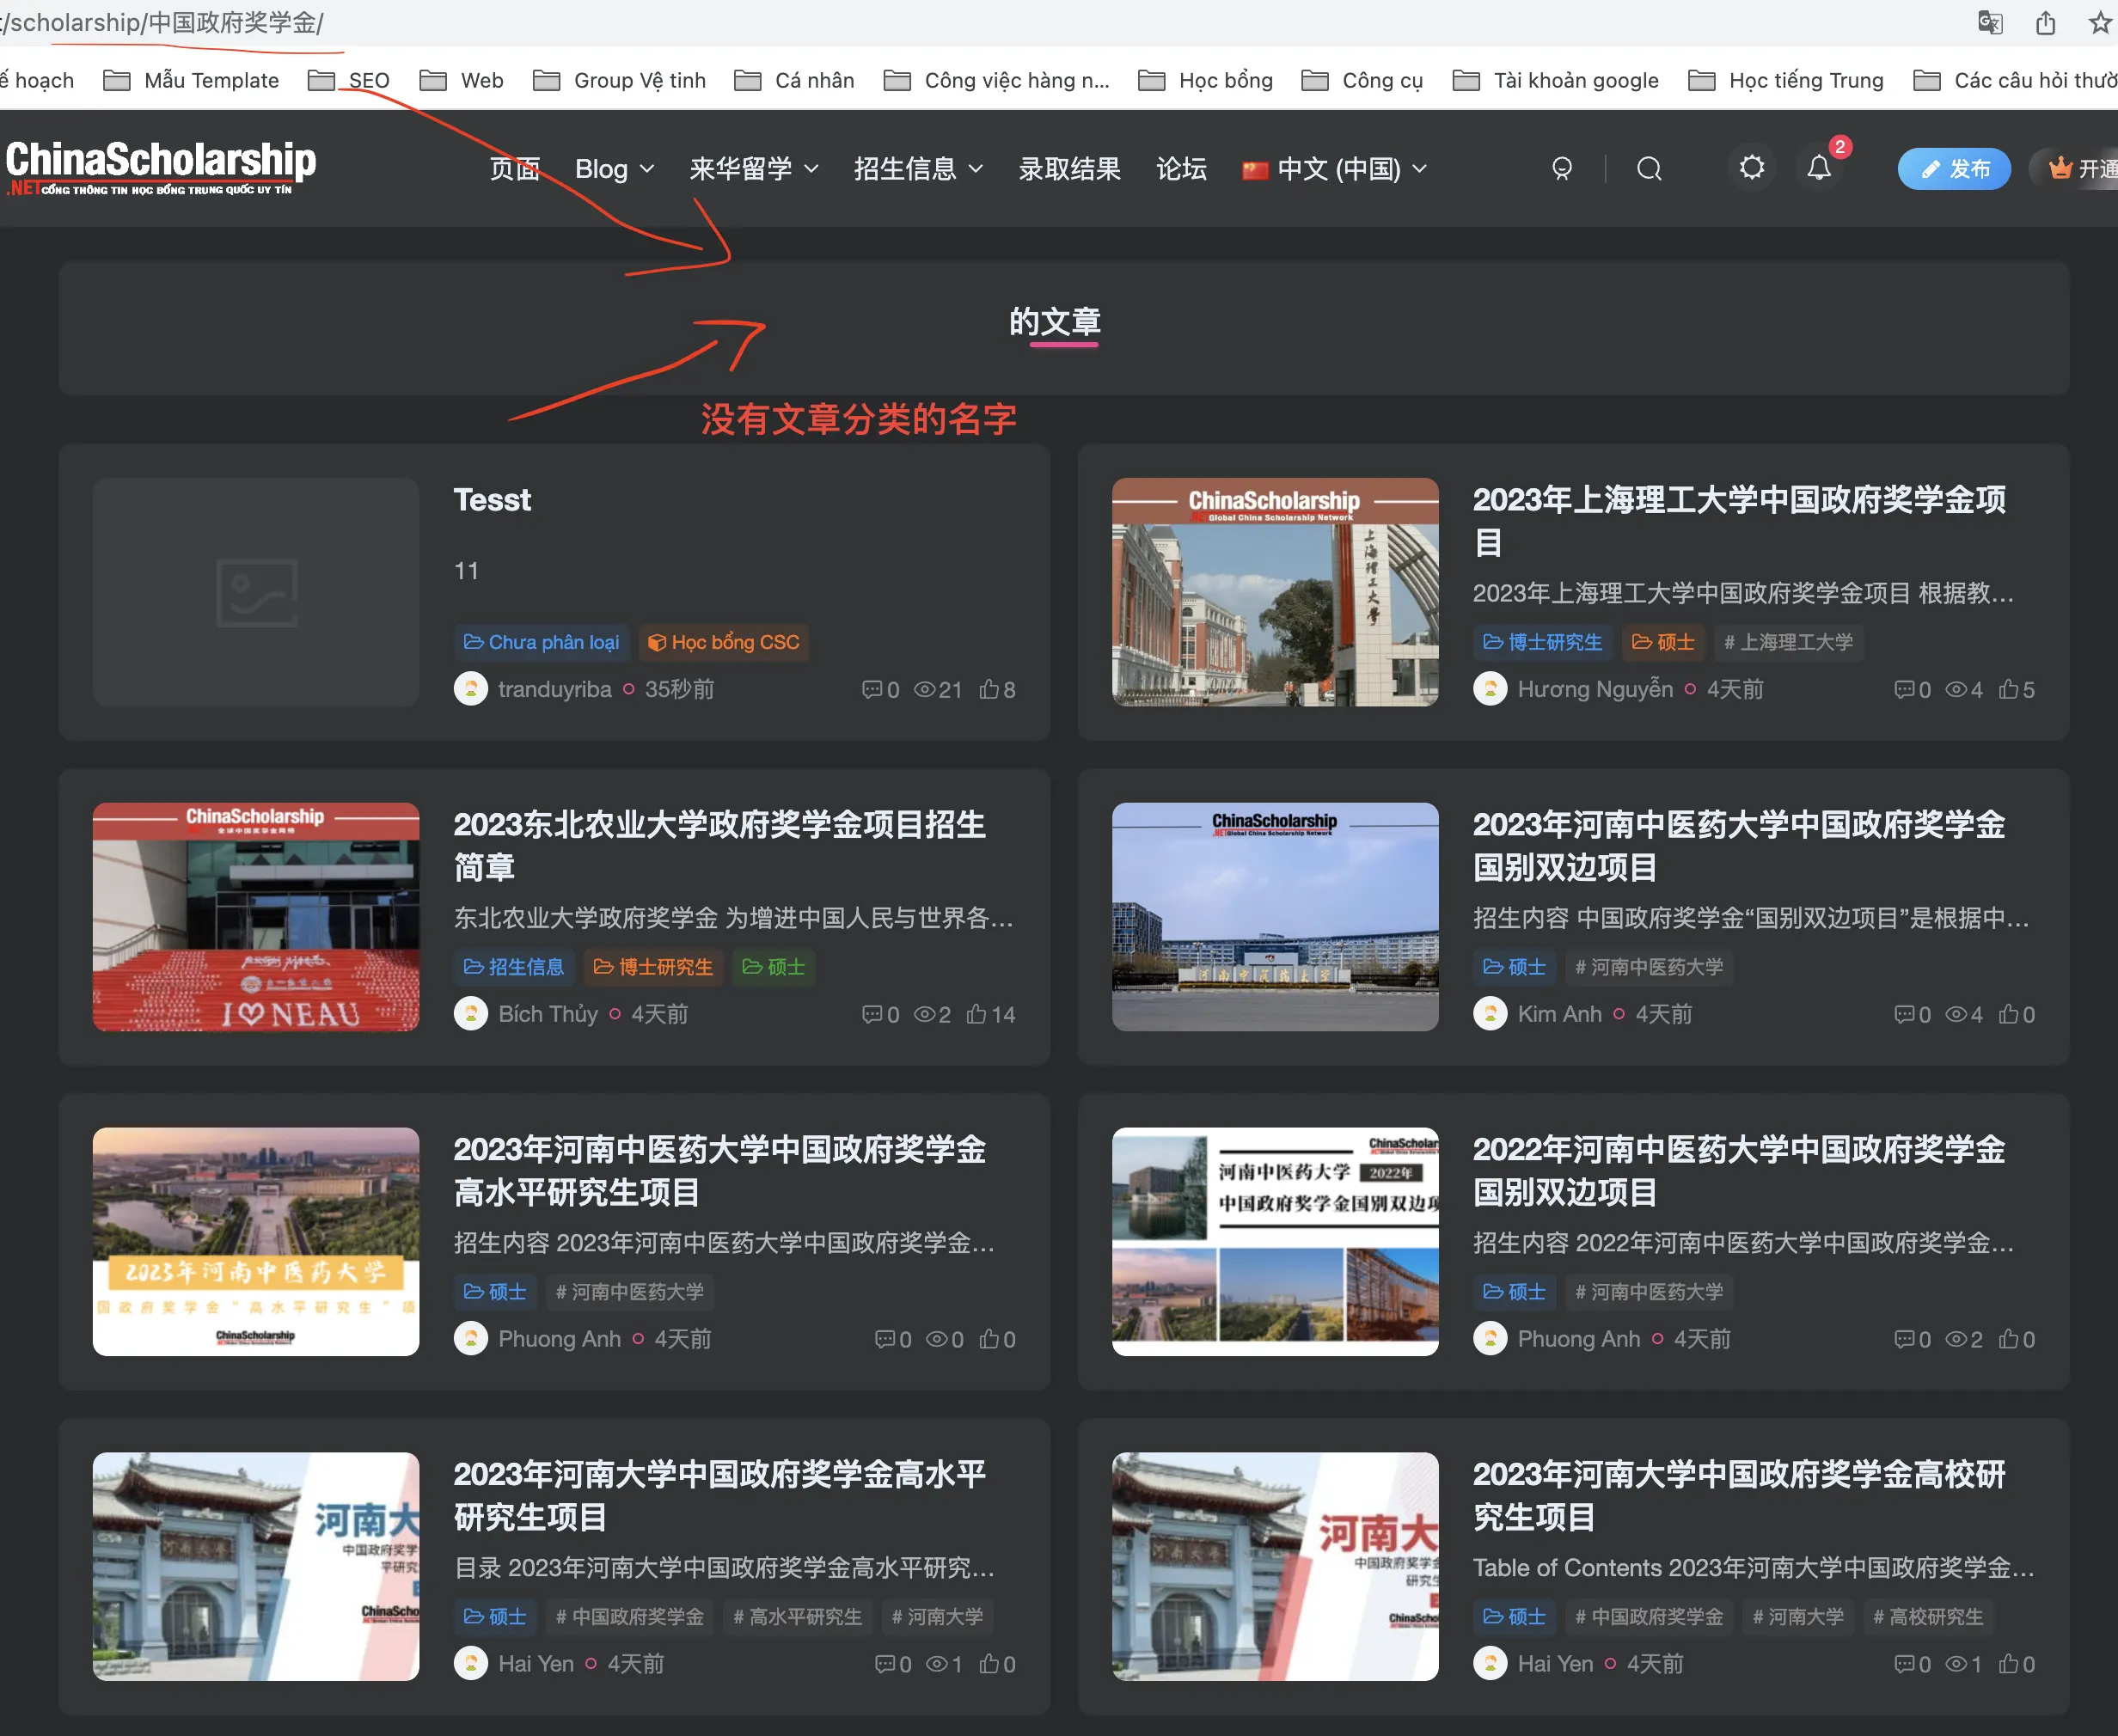The height and width of the screenshot is (1736, 2118).
Task: Click the 2022年 河南中医药大学 collage thumbnail
Action: tap(1275, 1242)
